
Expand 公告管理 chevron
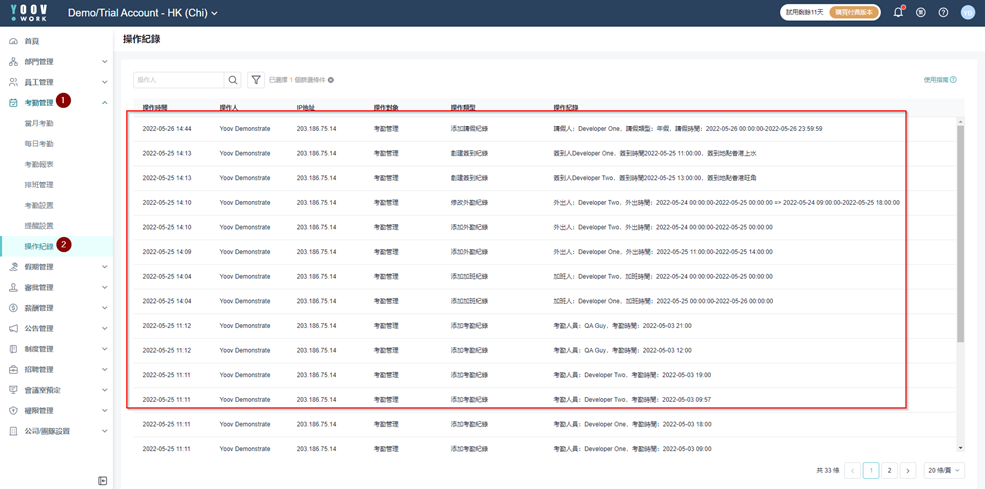pos(105,328)
